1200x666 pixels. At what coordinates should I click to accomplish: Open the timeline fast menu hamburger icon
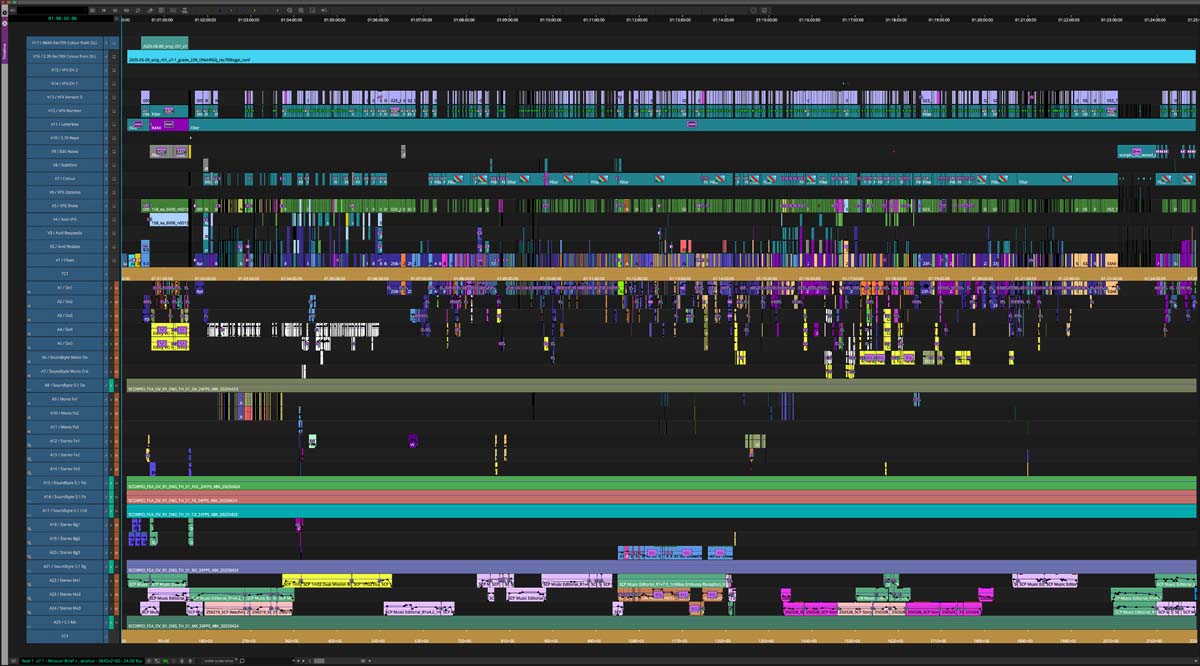(92, 10)
